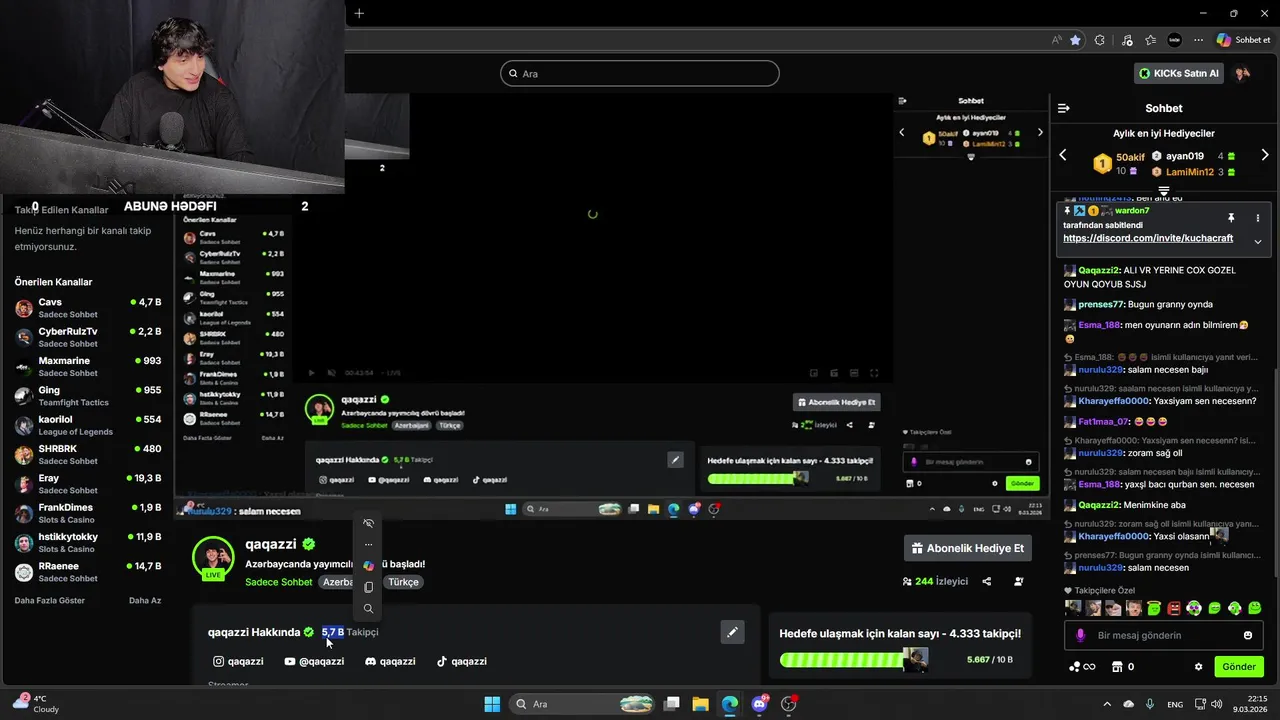Go to next gifters leaderboard page
Image resolution: width=1280 pixels, height=720 pixels.
(1265, 155)
